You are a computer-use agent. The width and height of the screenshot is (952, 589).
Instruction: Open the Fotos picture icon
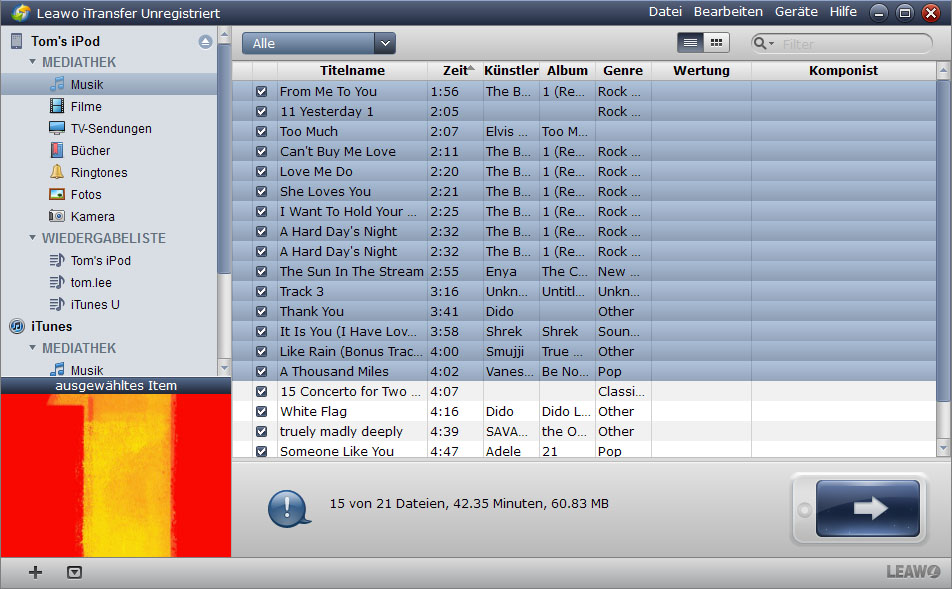tap(57, 194)
